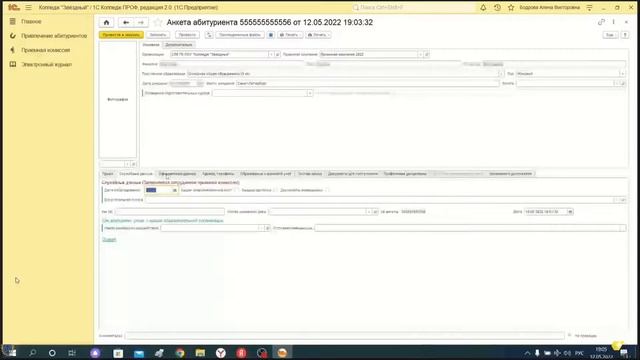This screenshot has width=640, height=360.
Task: Open the Home page icon button
Action: pos(107,22)
